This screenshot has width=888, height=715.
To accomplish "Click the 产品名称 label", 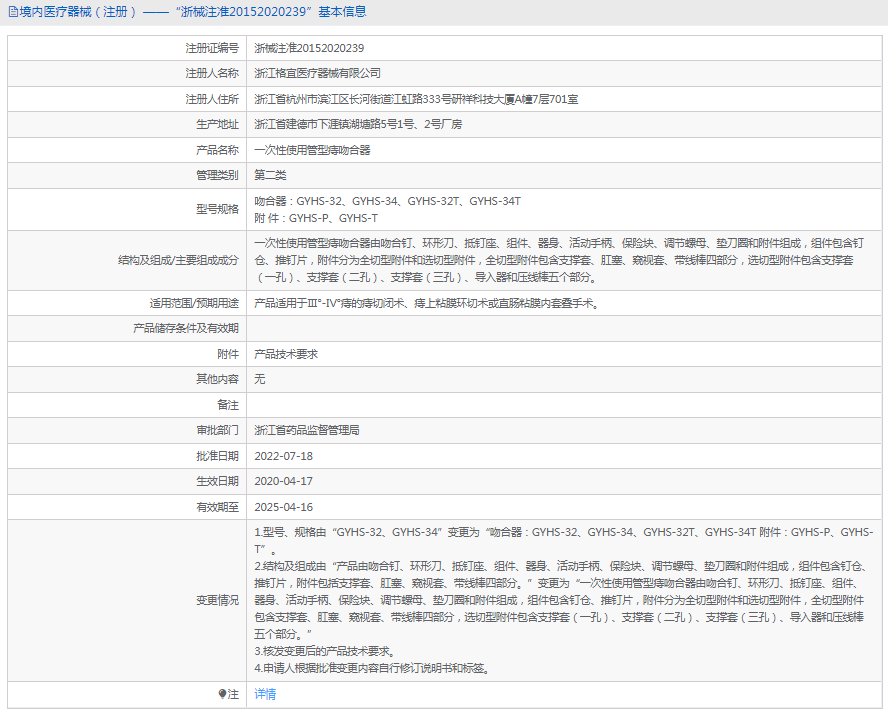I will coord(217,150).
